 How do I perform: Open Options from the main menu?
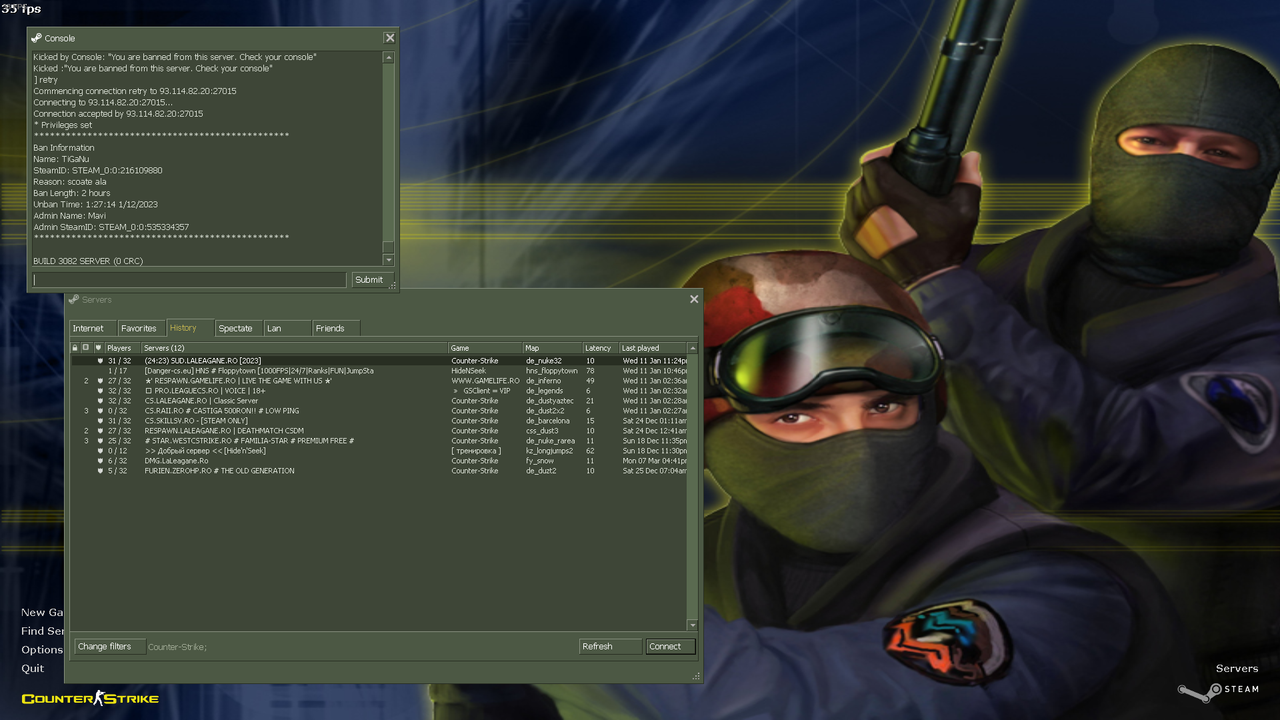[x=42, y=650]
